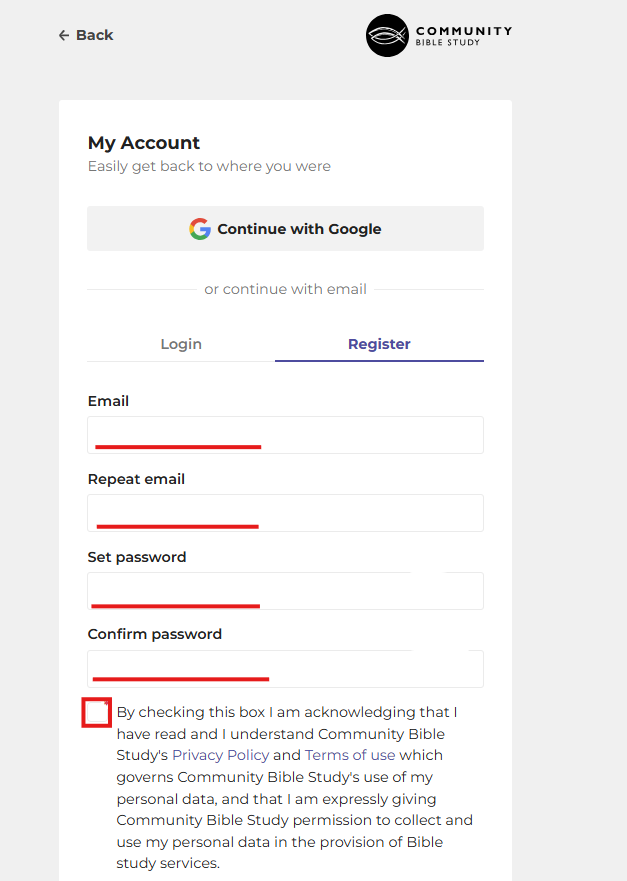Check the privacy consent checkbox
The width and height of the screenshot is (627, 881).
96,713
